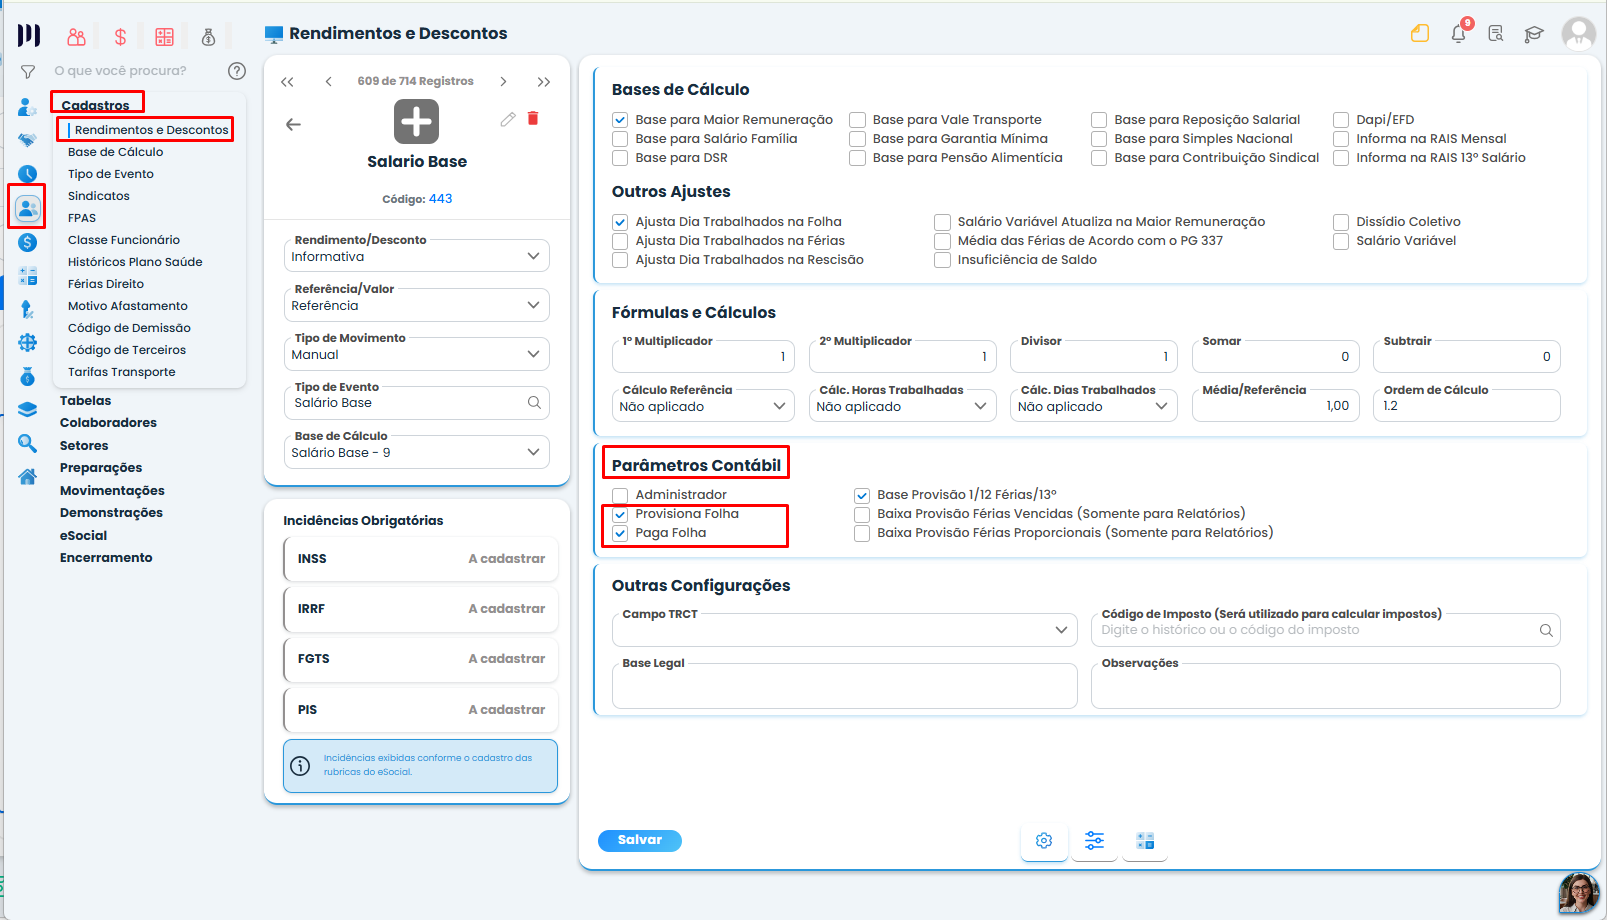
Task: Click the sliders filter icon at bottom
Action: click(1095, 841)
